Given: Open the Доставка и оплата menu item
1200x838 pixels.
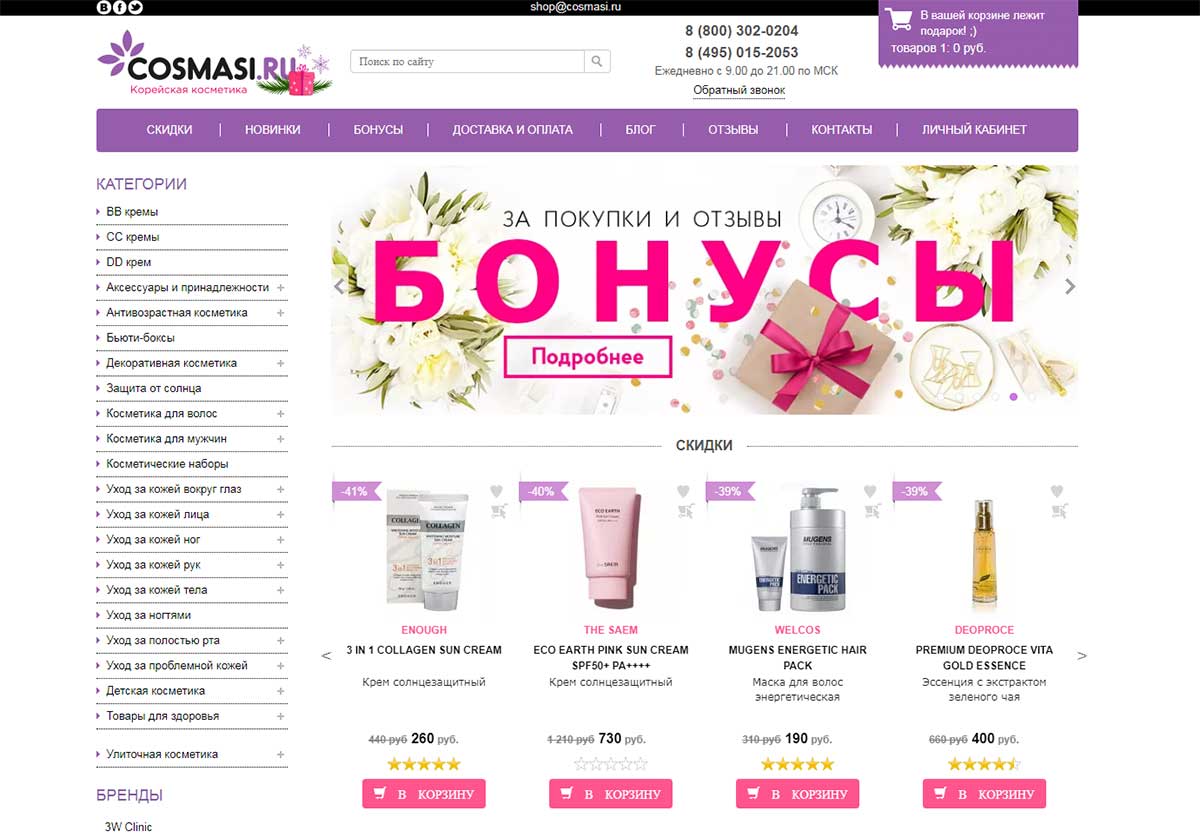Looking at the screenshot, I should coord(512,130).
